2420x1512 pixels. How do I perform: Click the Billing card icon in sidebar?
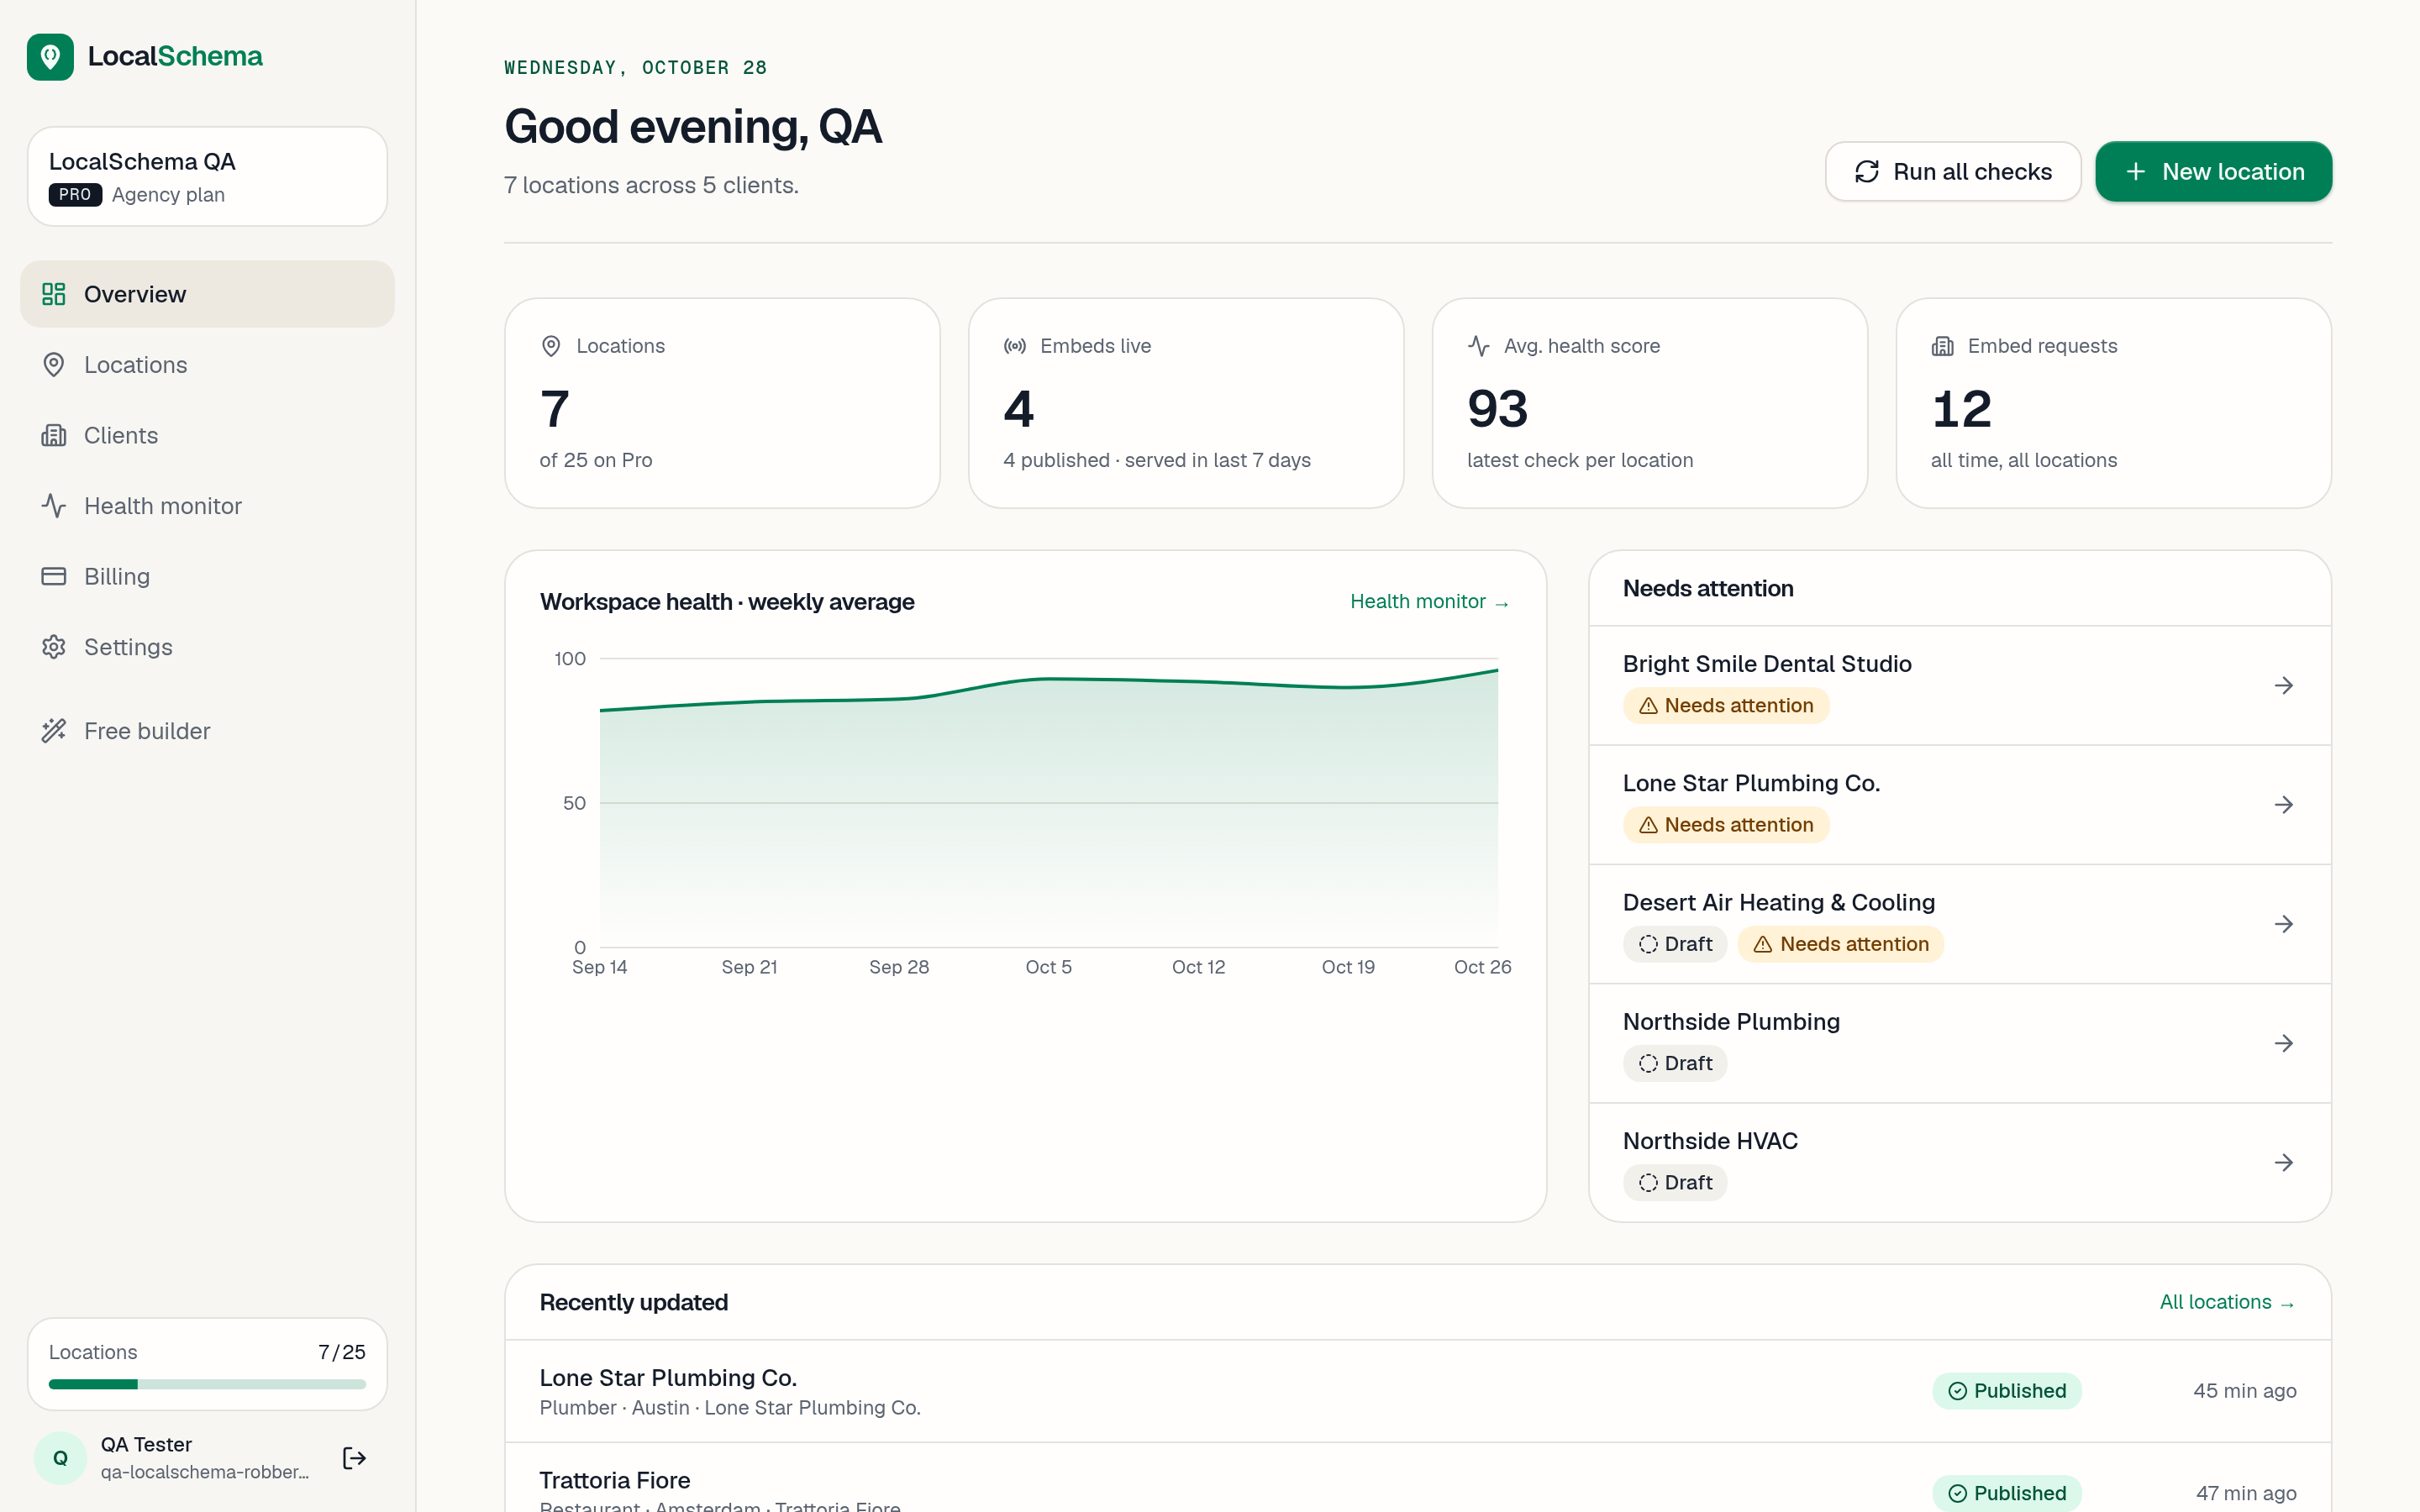tap(54, 576)
